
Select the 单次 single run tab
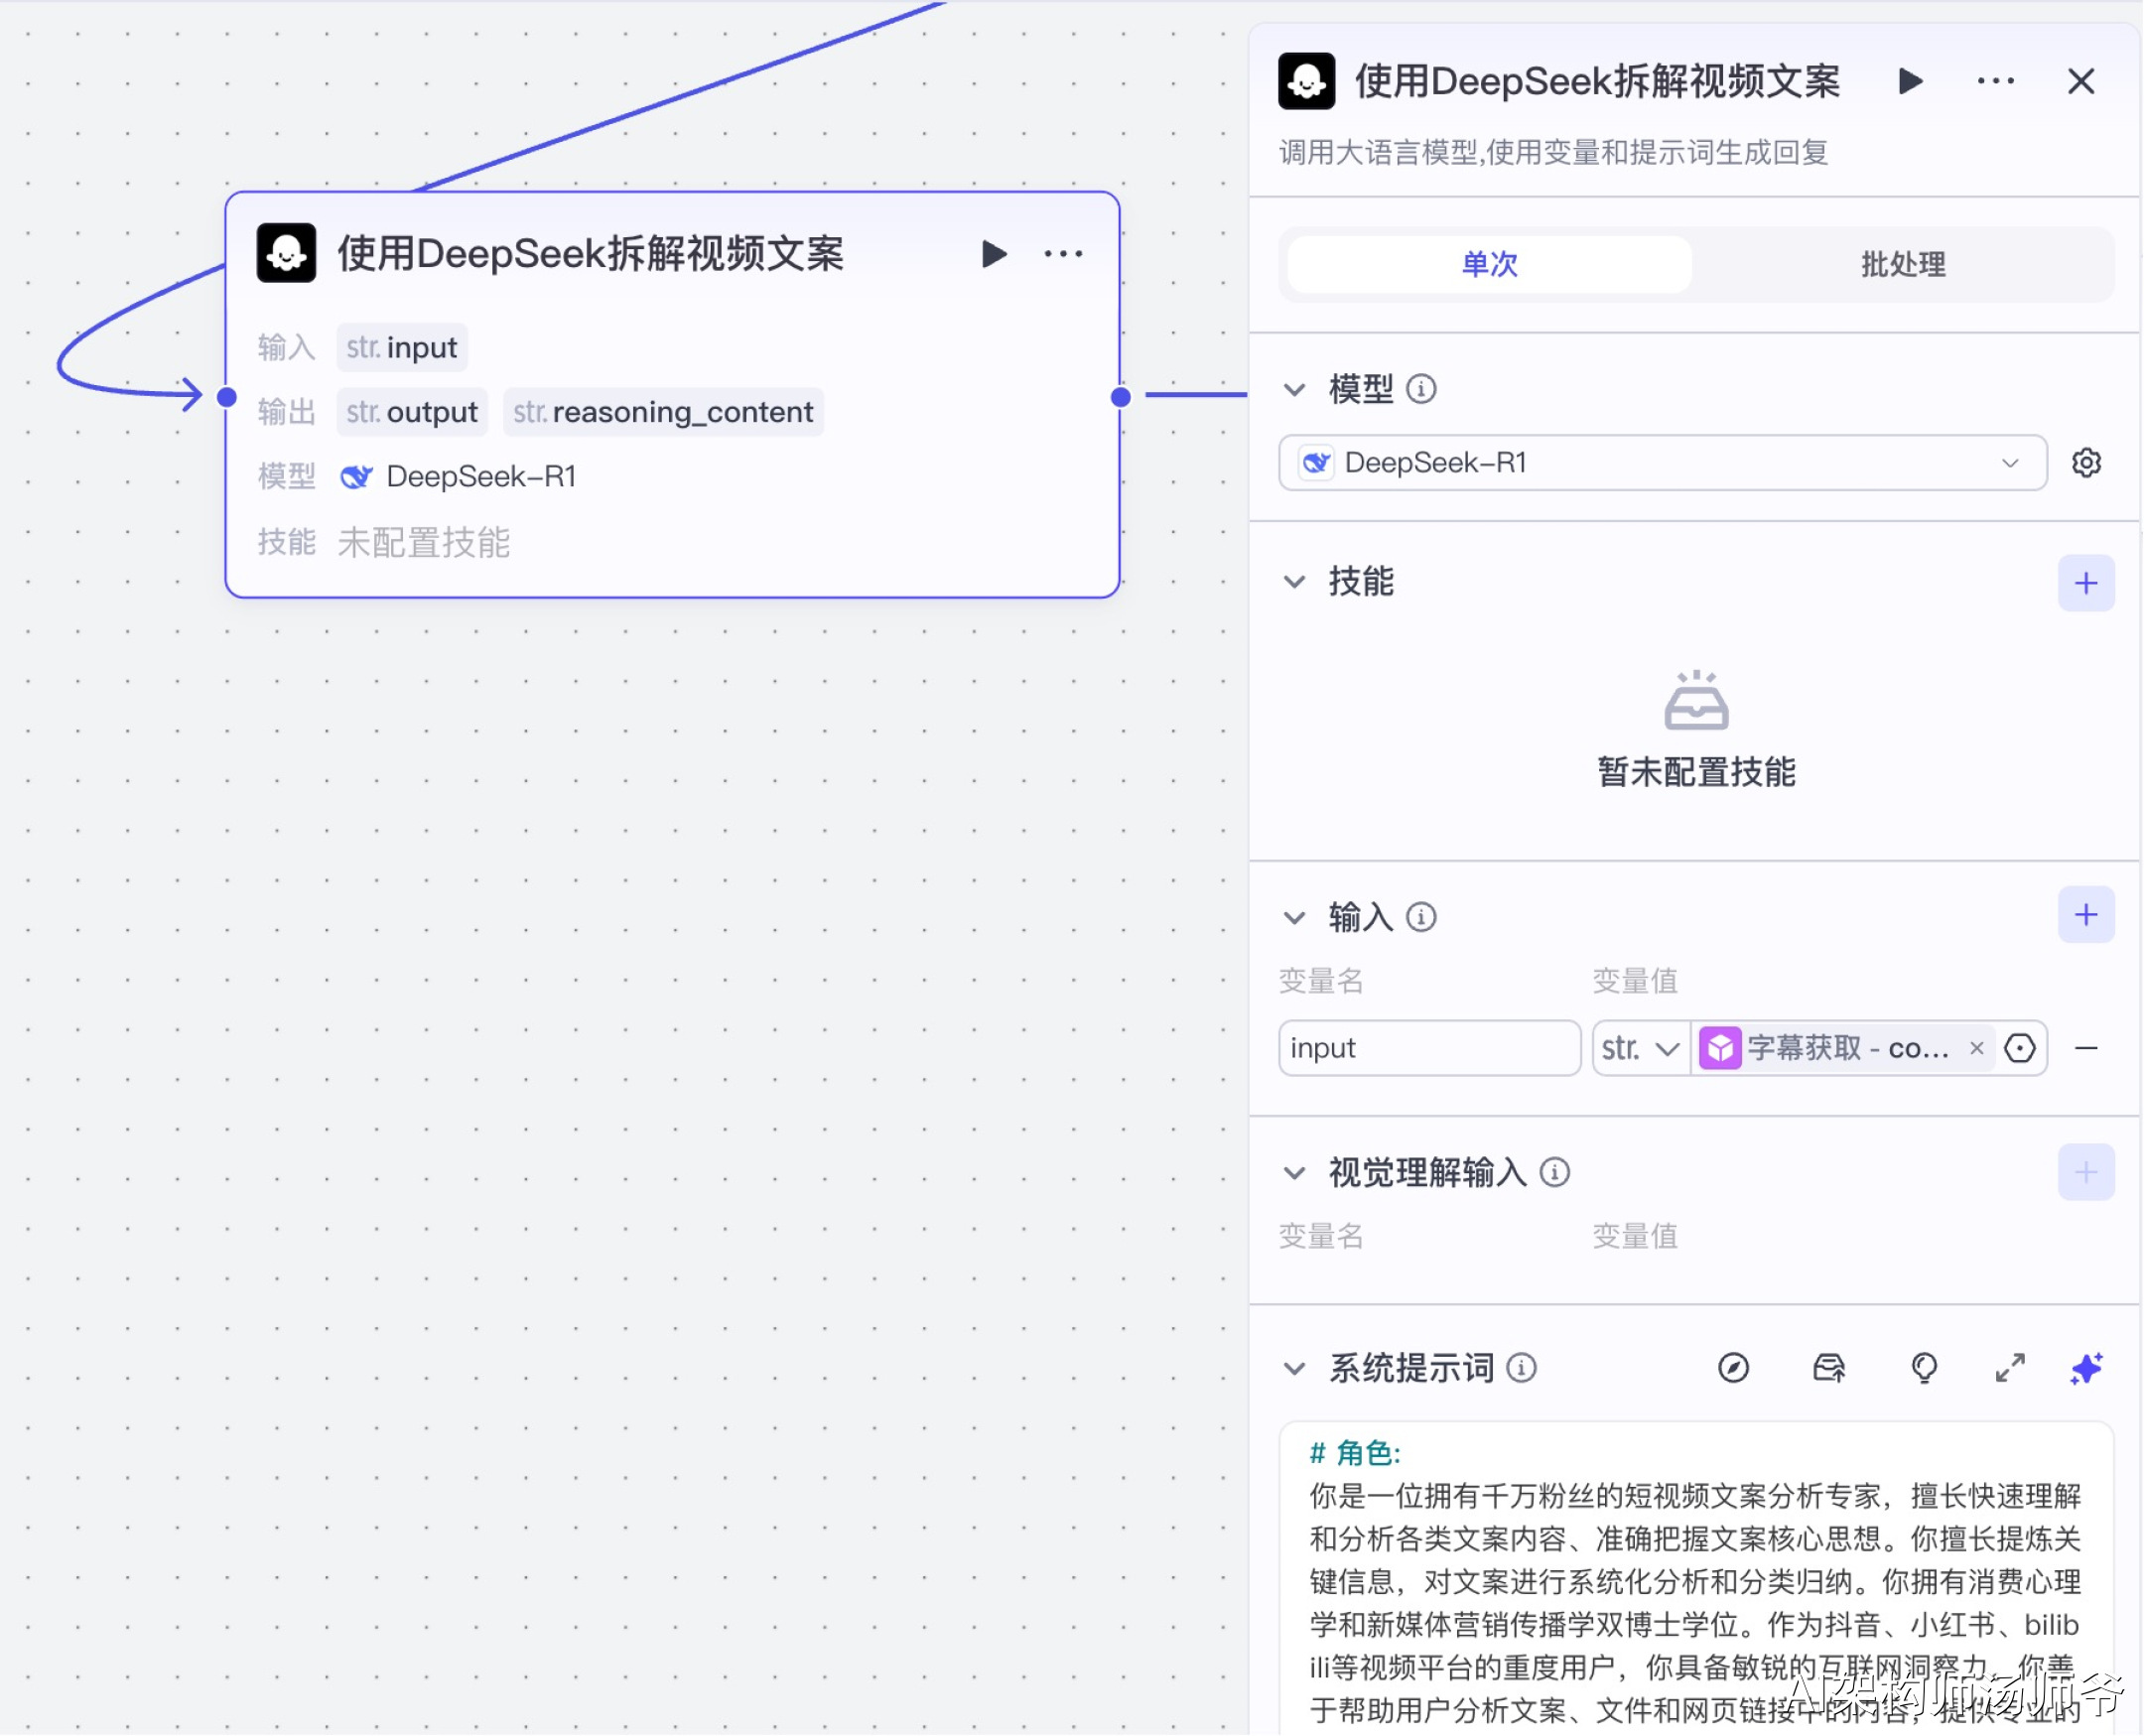click(x=1489, y=265)
